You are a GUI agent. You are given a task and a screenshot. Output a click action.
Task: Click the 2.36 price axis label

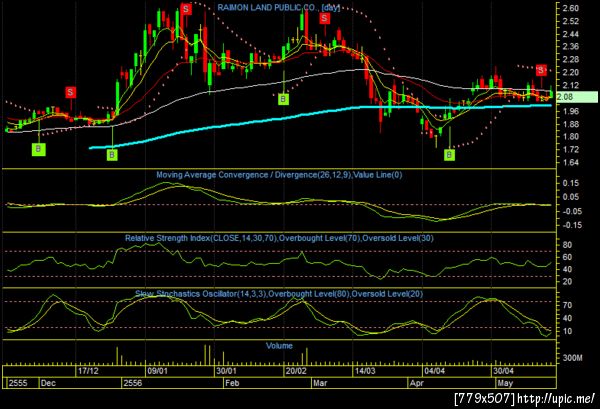[x=570, y=47]
